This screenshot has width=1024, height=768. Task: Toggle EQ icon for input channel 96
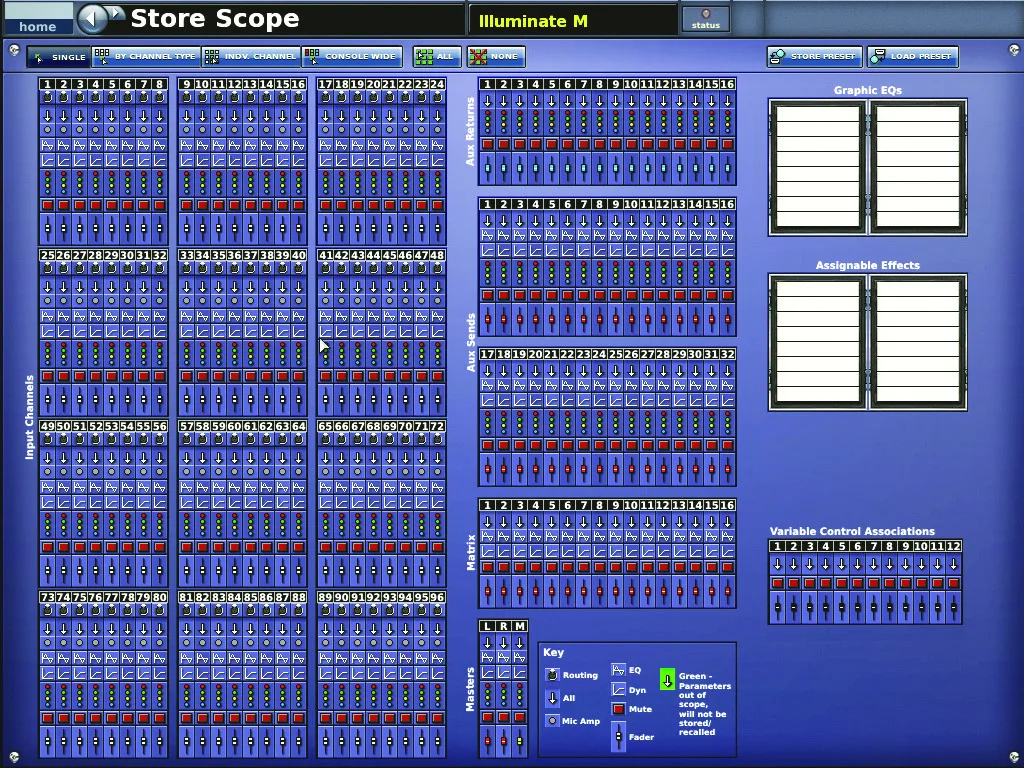[x=438, y=658]
